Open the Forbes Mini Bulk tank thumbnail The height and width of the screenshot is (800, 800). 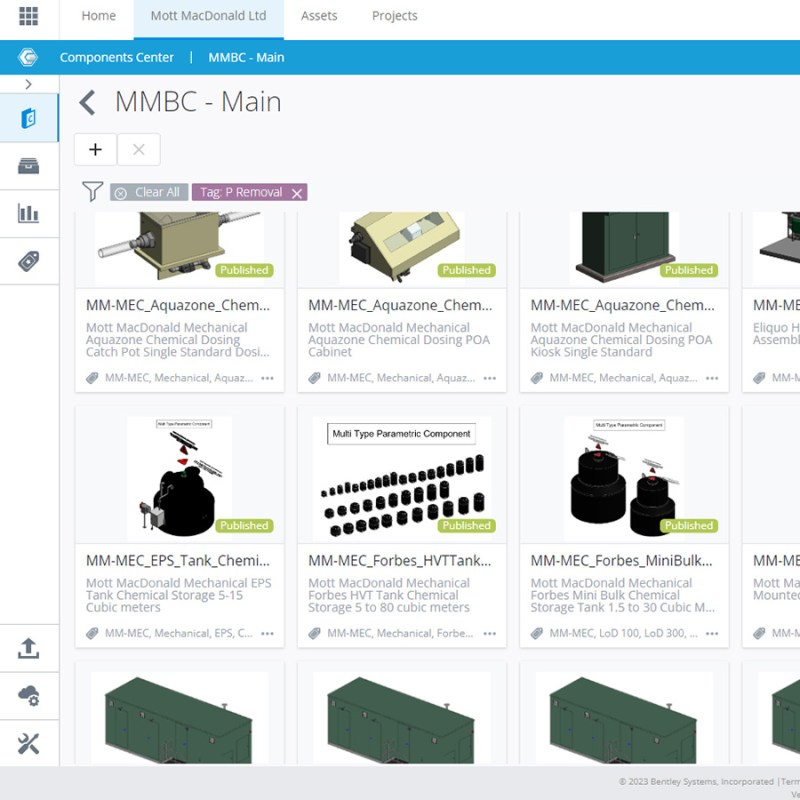pyautogui.click(x=624, y=476)
